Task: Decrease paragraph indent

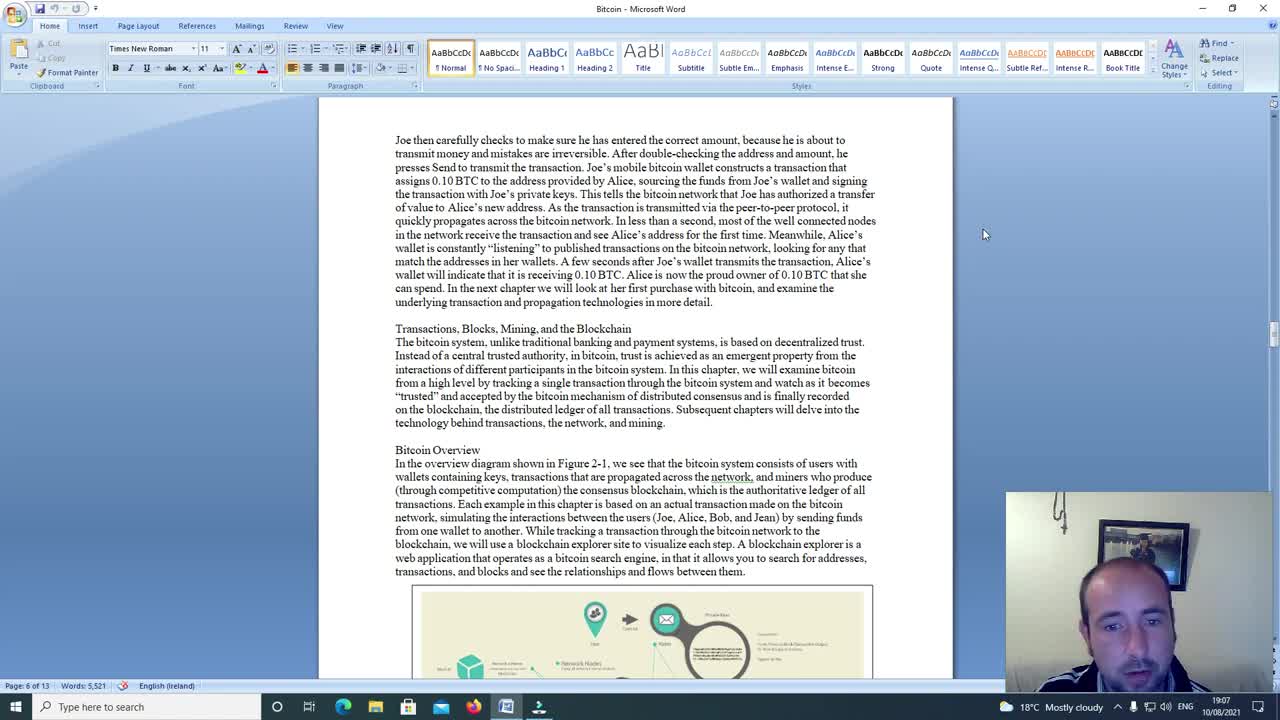Action: pos(361,48)
